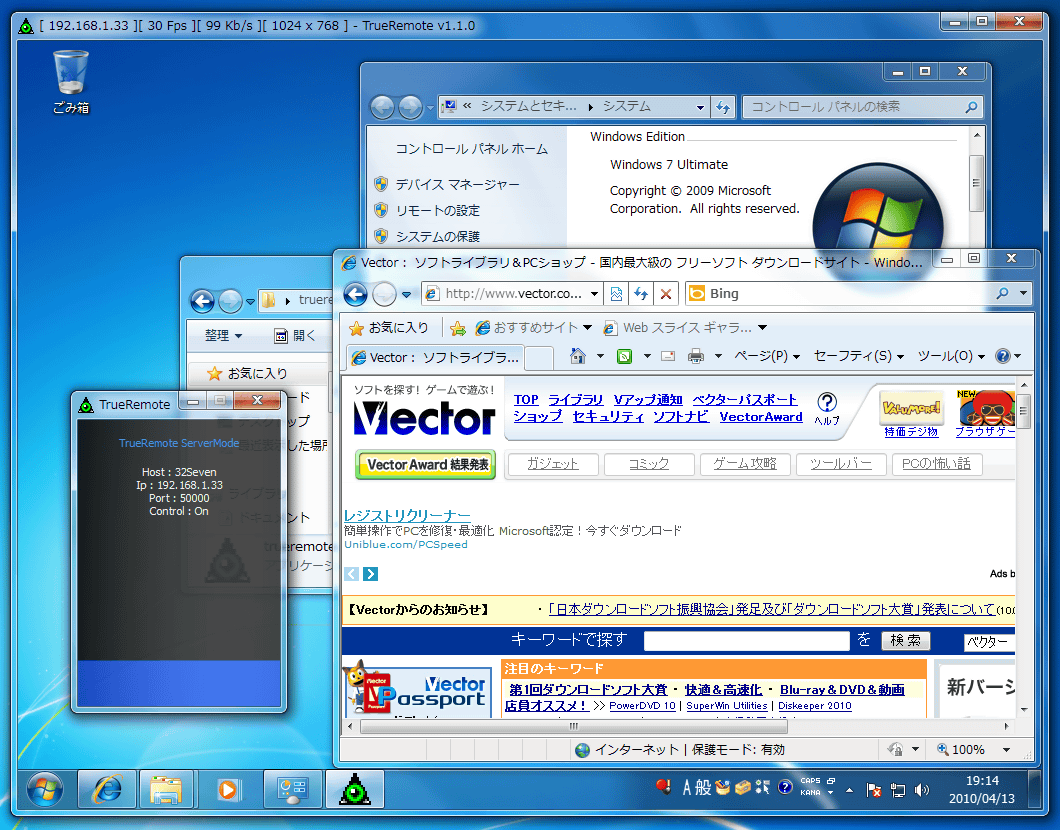Viewport: 1060px width, 830px height.
Task: Select the Control Panel taskbar button
Action: [293, 789]
